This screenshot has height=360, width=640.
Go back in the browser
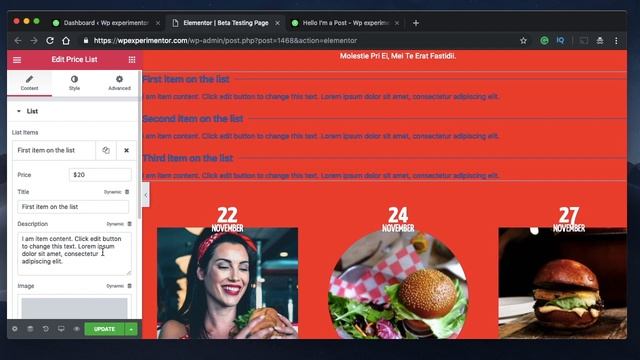coord(18,40)
